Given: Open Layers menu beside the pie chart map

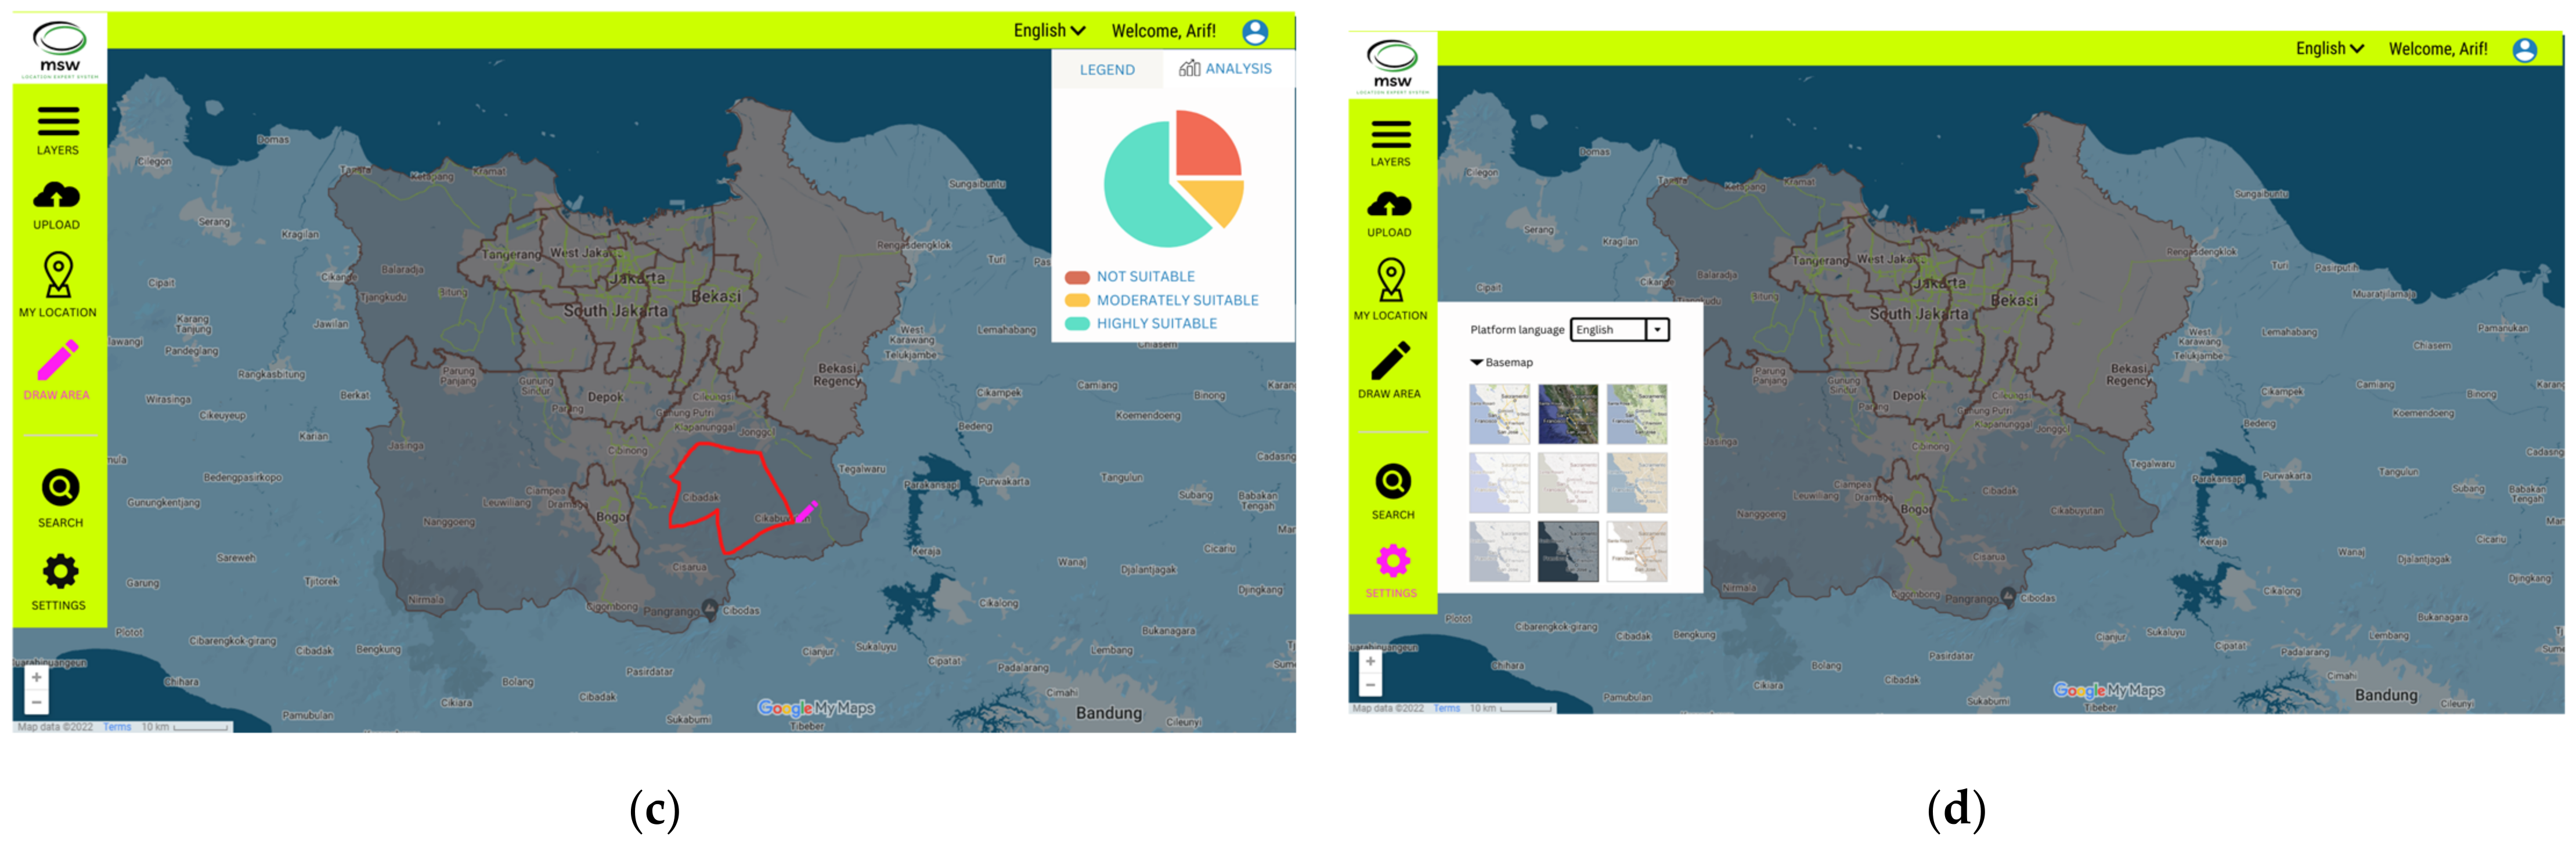Looking at the screenshot, I should point(58,123).
